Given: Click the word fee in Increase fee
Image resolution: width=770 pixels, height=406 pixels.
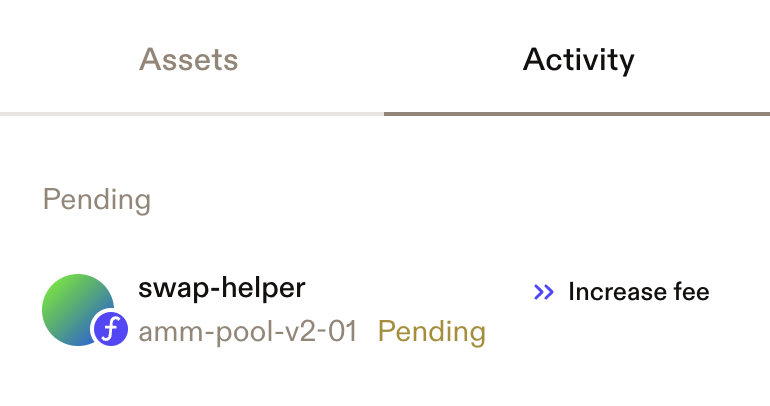Looking at the screenshot, I should [x=691, y=292].
